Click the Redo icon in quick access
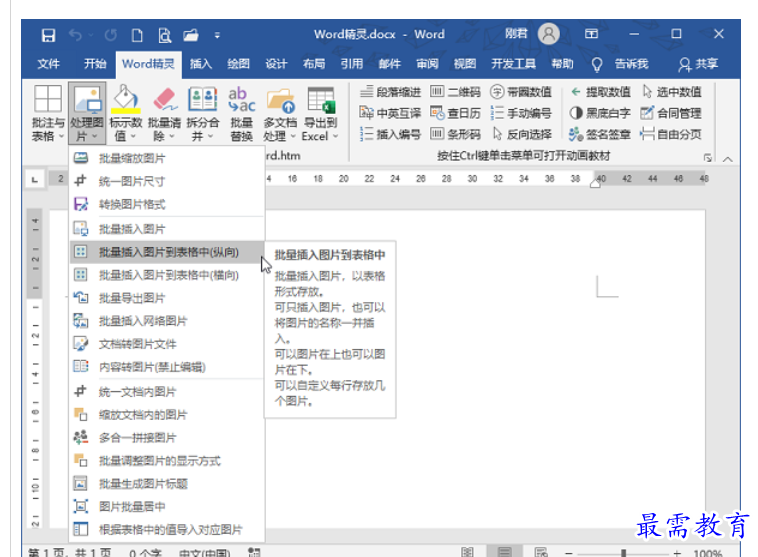 [x=111, y=35]
